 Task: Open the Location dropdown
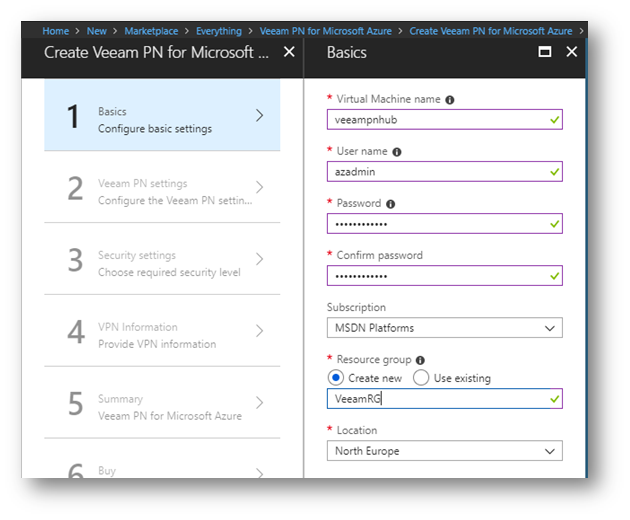(x=444, y=451)
